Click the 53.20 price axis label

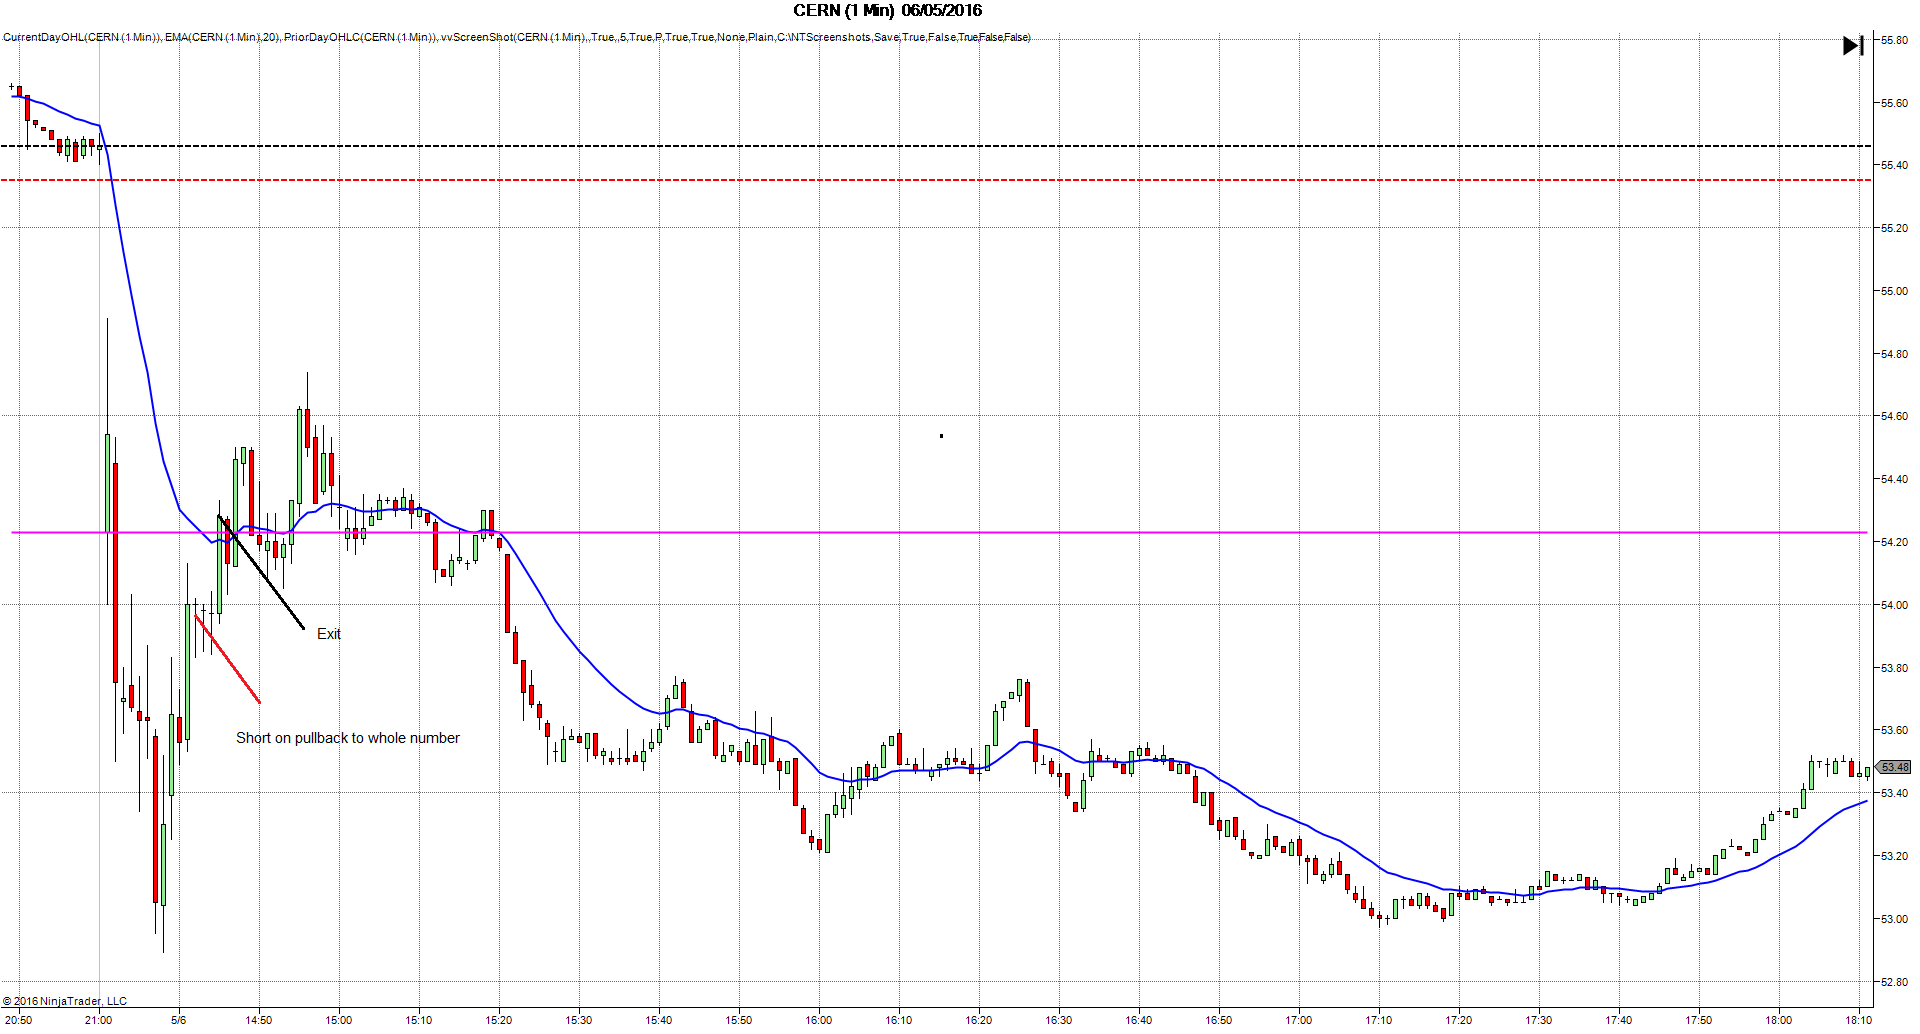tap(1894, 856)
